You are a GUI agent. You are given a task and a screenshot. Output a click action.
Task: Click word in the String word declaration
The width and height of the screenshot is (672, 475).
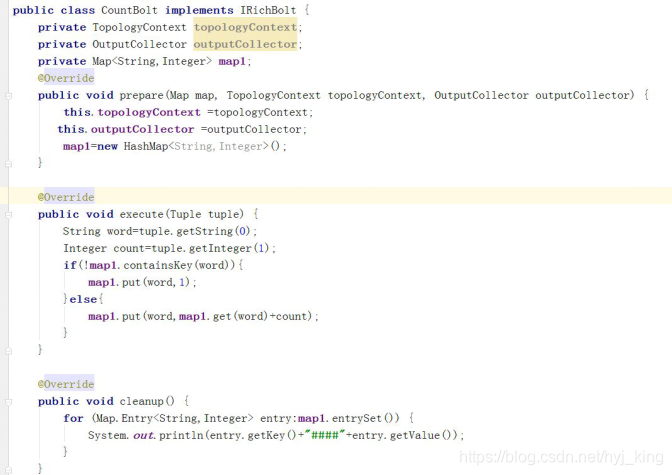coord(120,231)
